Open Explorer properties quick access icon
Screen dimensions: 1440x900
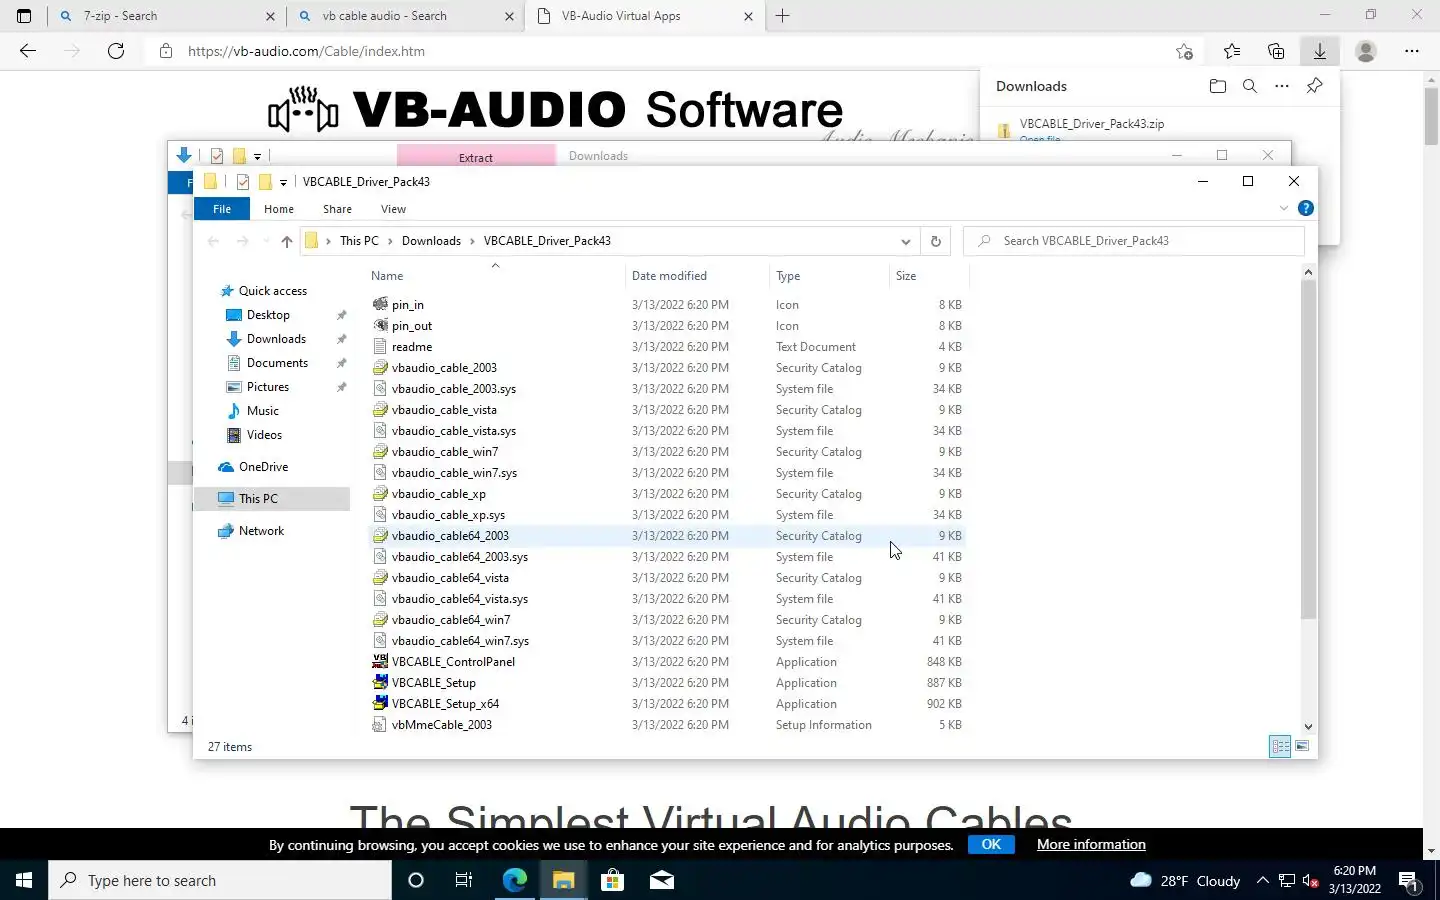[242, 182]
